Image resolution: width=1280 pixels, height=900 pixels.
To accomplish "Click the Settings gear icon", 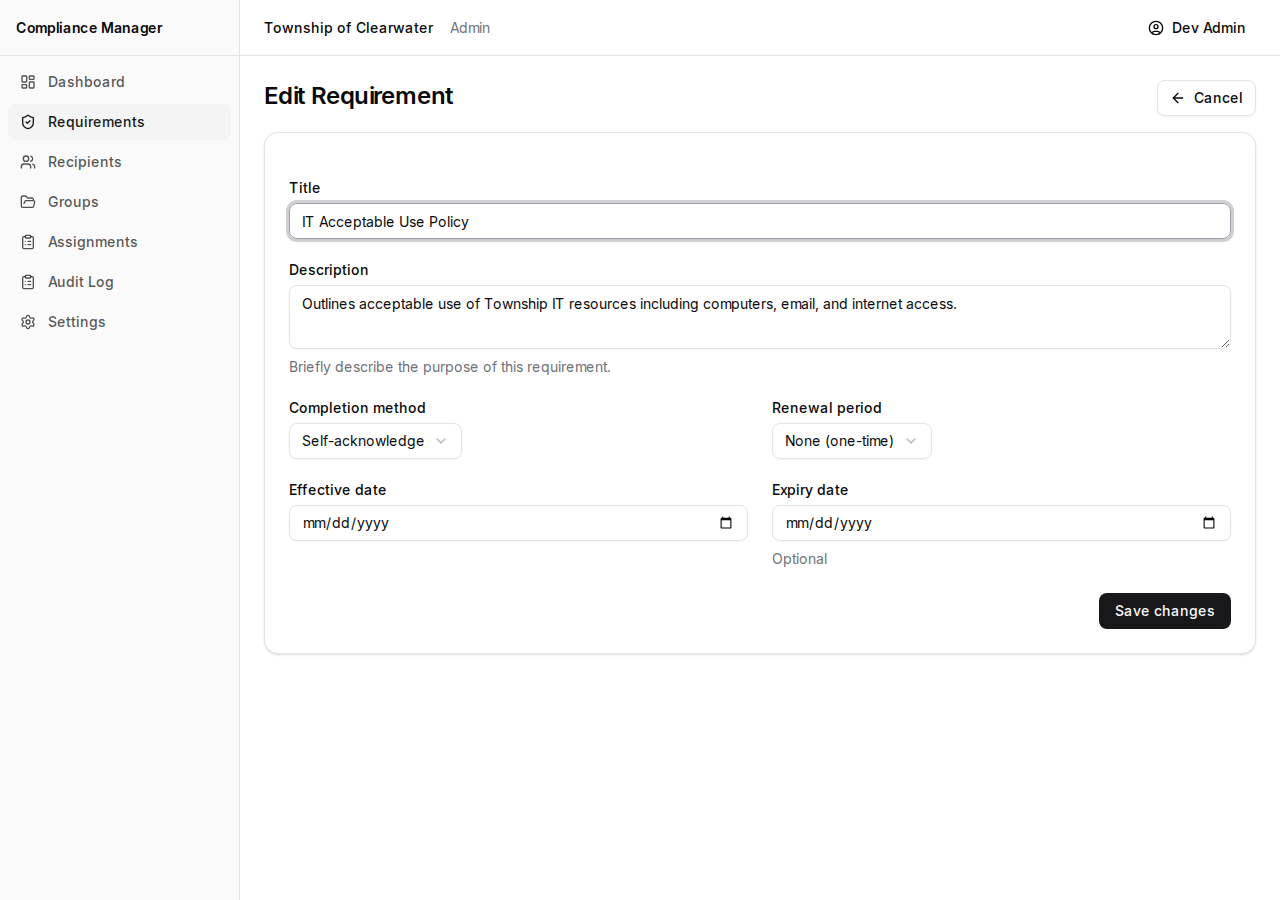I will [x=28, y=322].
